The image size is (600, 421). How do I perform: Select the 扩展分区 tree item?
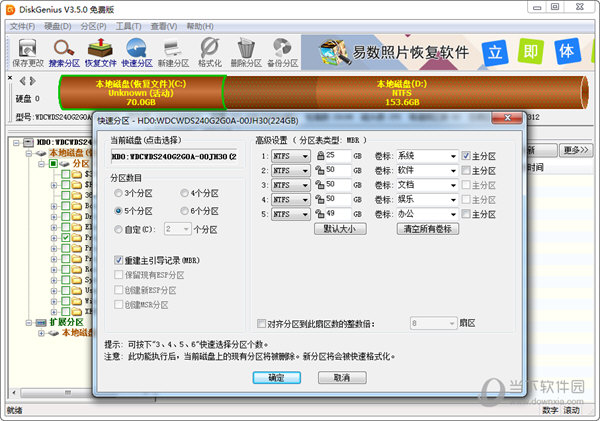66,322
